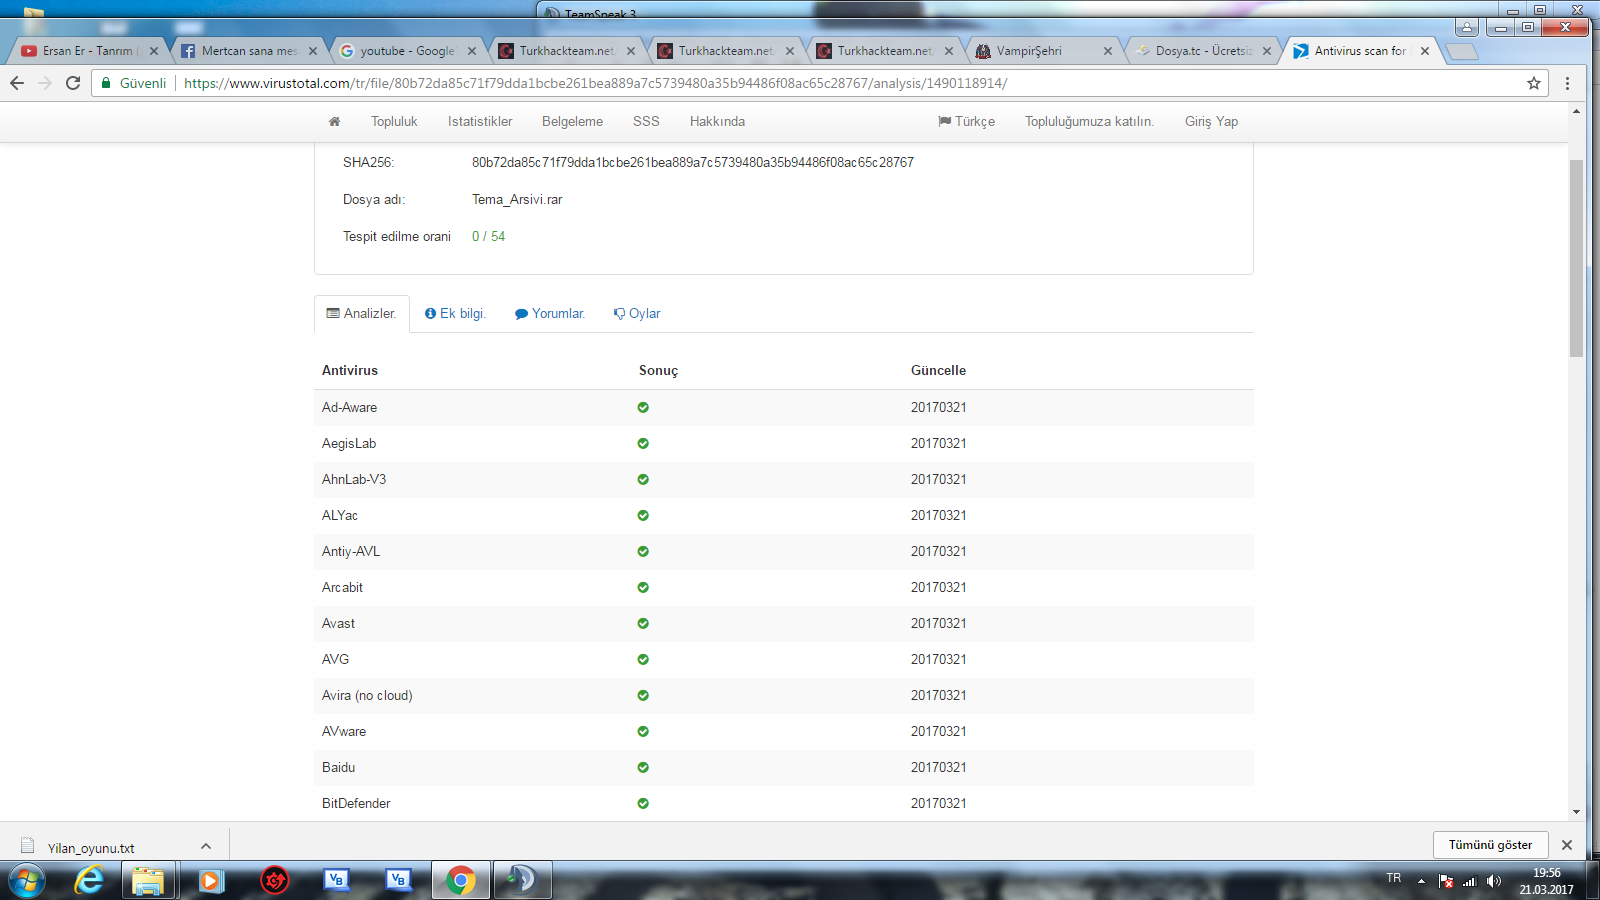Bookmark this page with the star icon
The height and width of the screenshot is (900, 1600).
(1534, 83)
